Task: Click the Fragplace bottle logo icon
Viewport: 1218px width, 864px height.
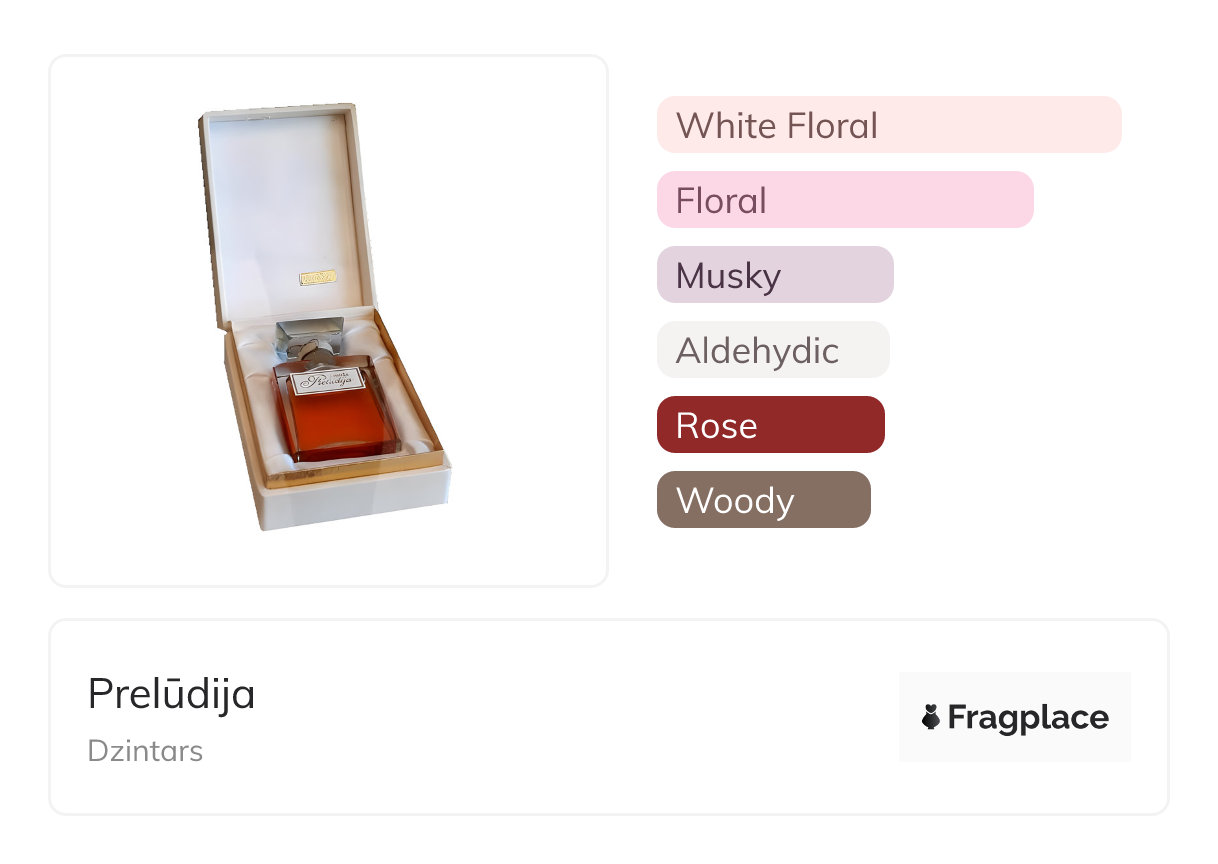Action: [x=931, y=717]
